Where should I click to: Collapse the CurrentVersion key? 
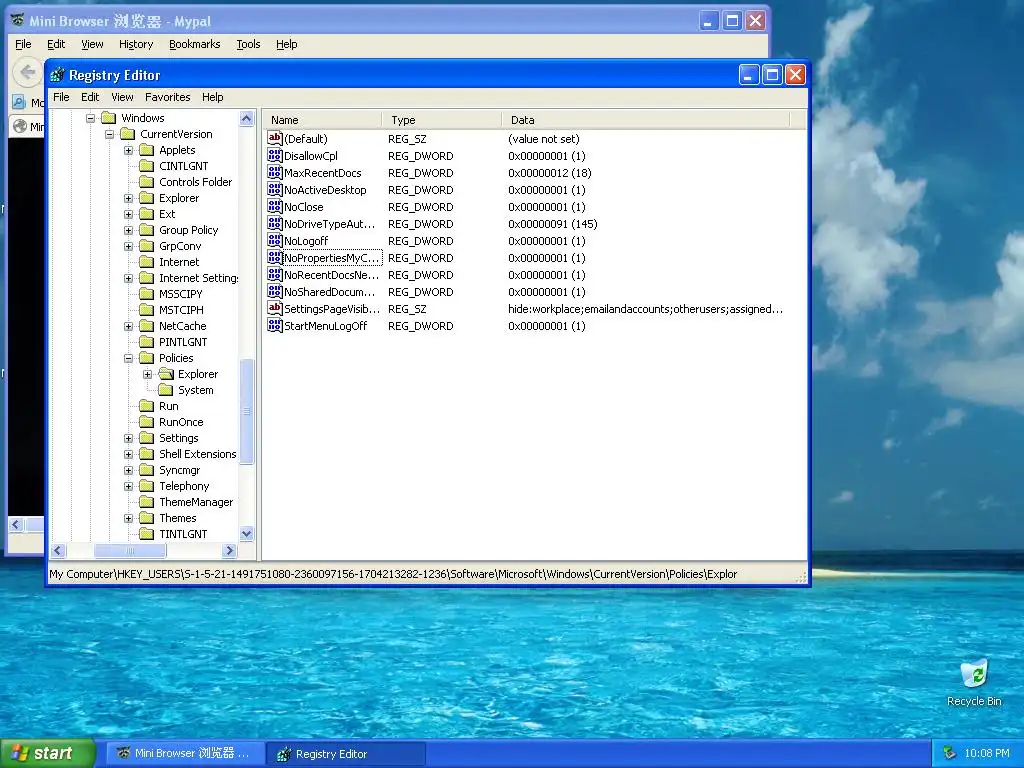pyautogui.click(x=110, y=134)
